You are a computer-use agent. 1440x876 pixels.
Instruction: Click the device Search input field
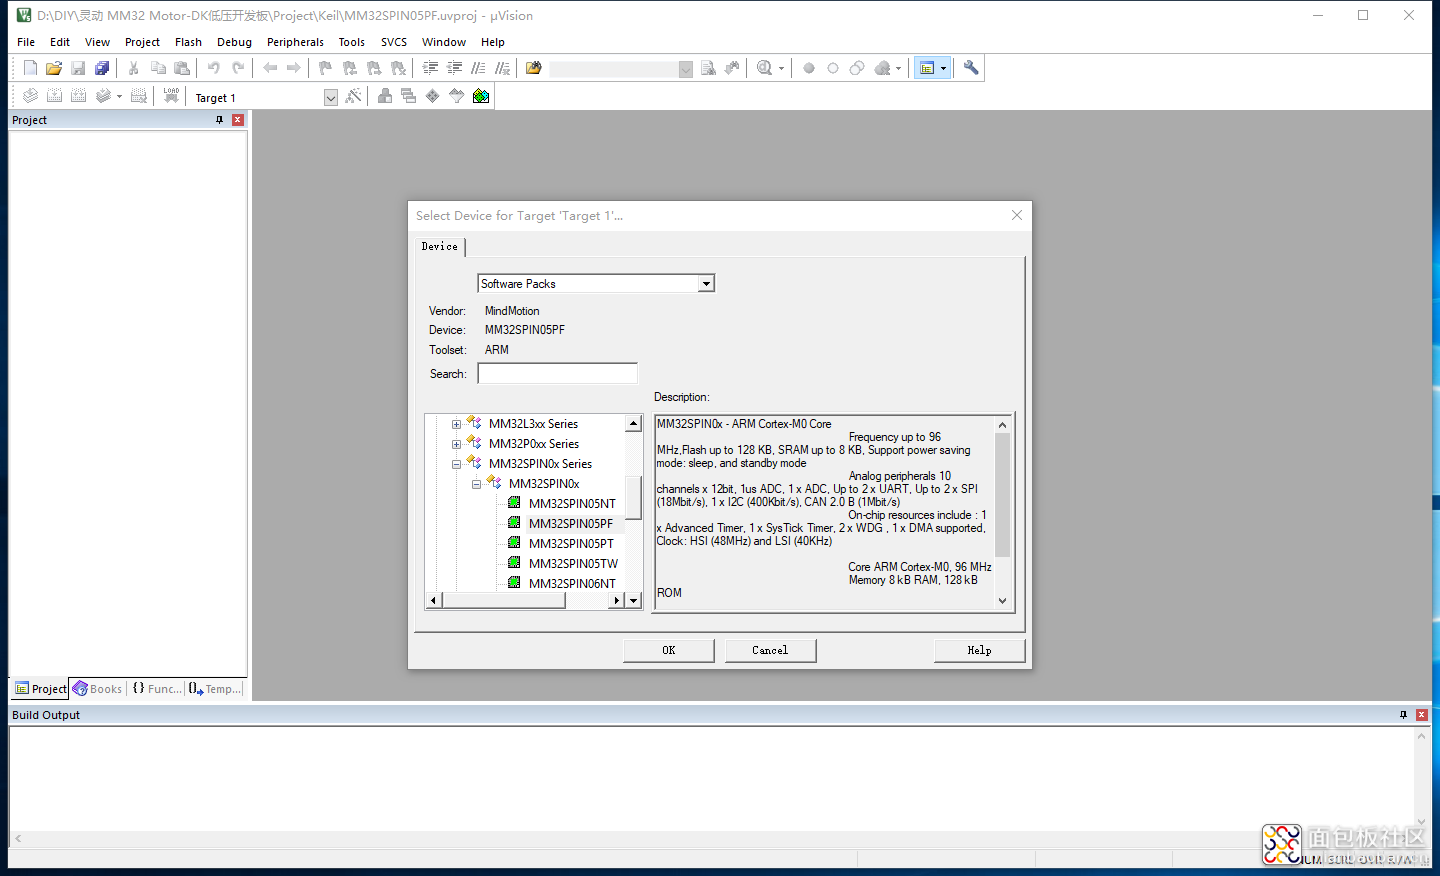point(557,373)
